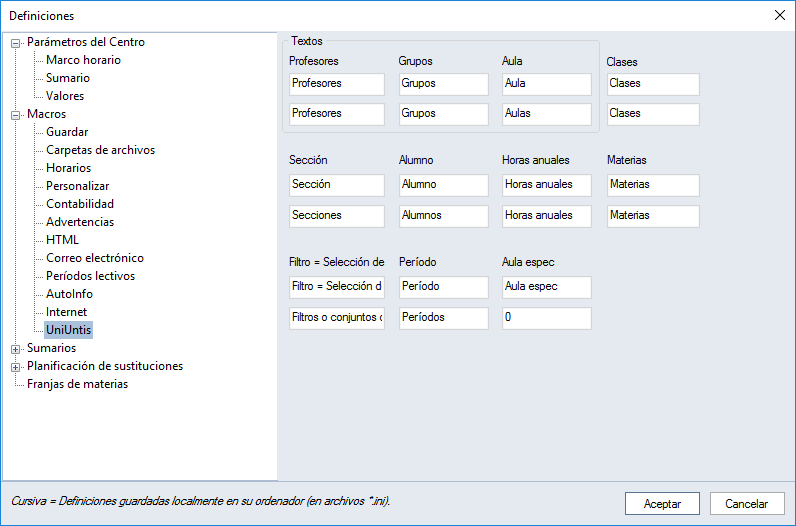Image resolution: width=796 pixels, height=526 pixels.
Task: Edit the upper Materias text field
Action: coord(653,185)
